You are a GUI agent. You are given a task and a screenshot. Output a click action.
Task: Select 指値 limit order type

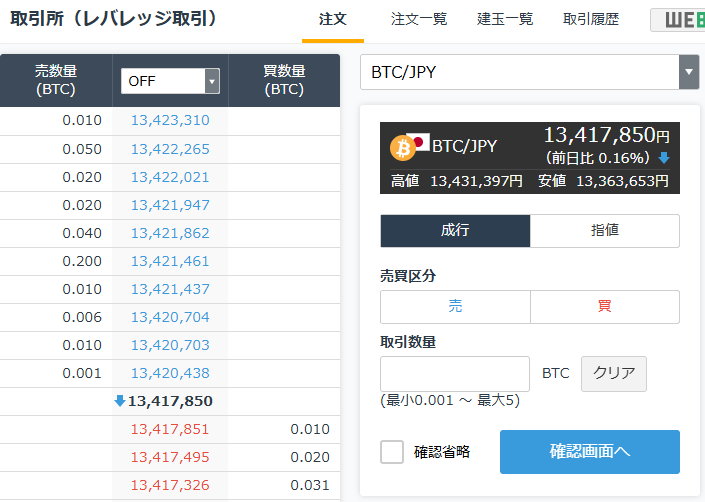click(x=605, y=231)
